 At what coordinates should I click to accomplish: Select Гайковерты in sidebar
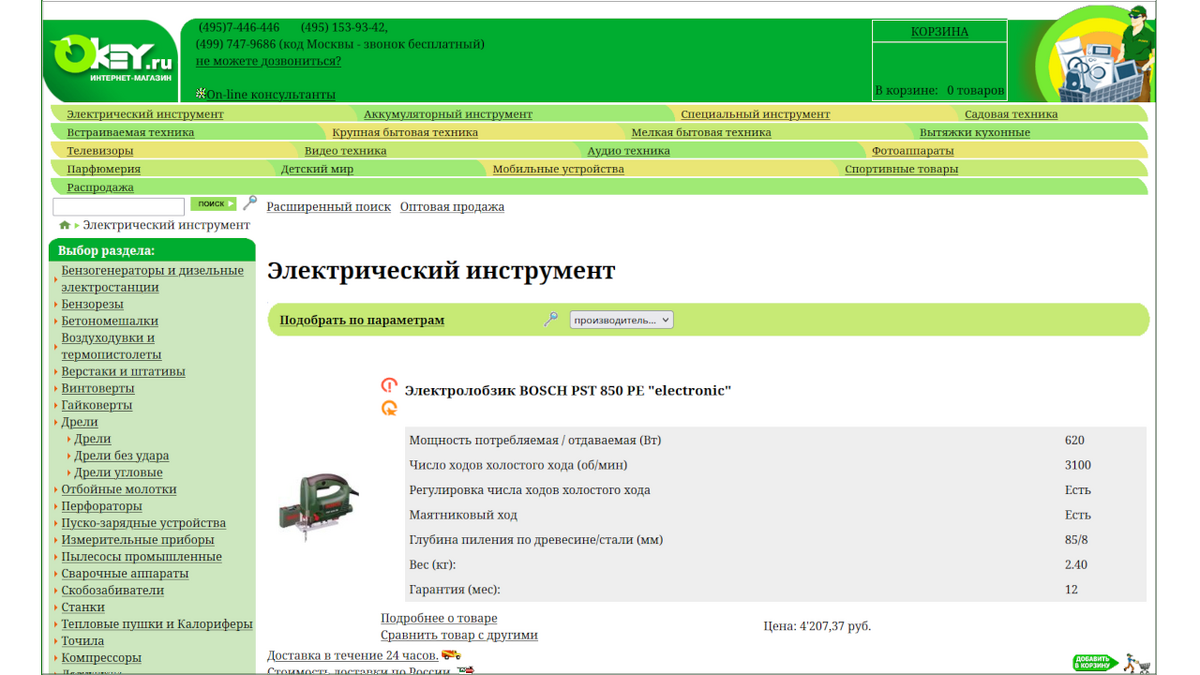point(97,405)
